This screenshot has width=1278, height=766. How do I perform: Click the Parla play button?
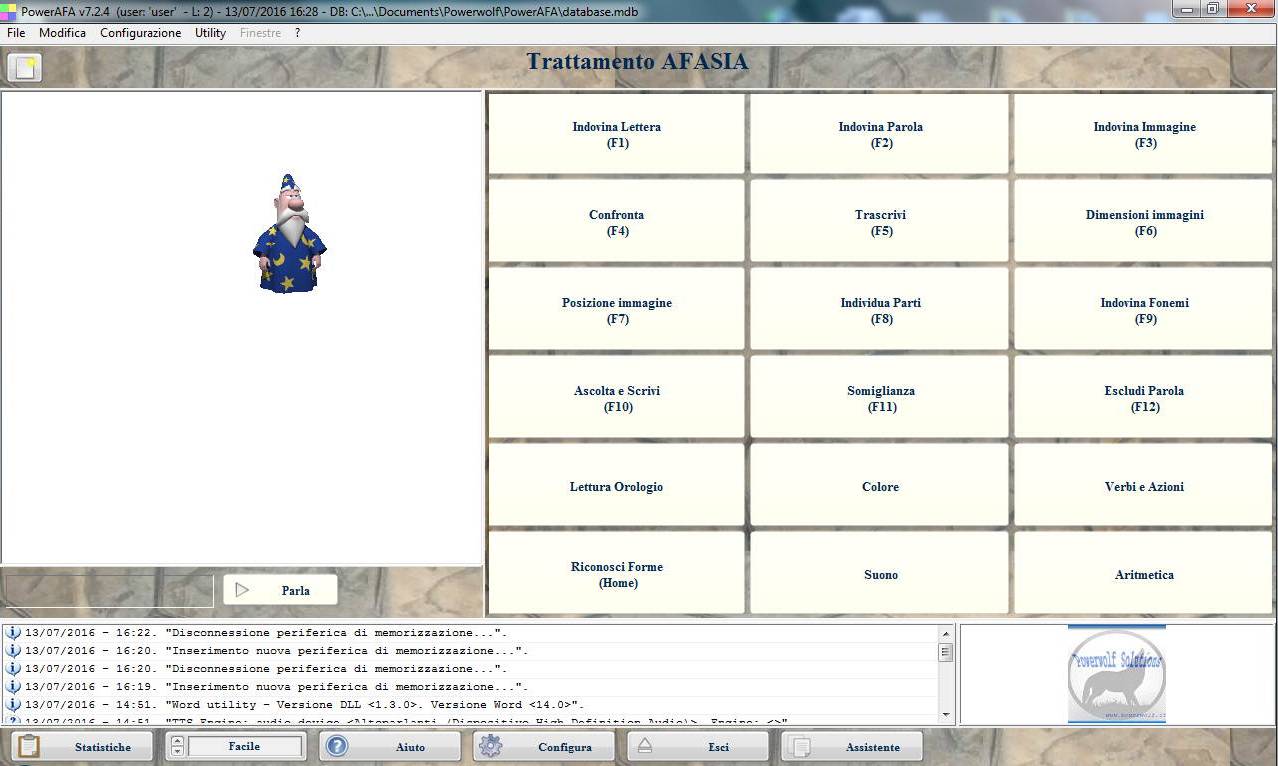click(280, 590)
